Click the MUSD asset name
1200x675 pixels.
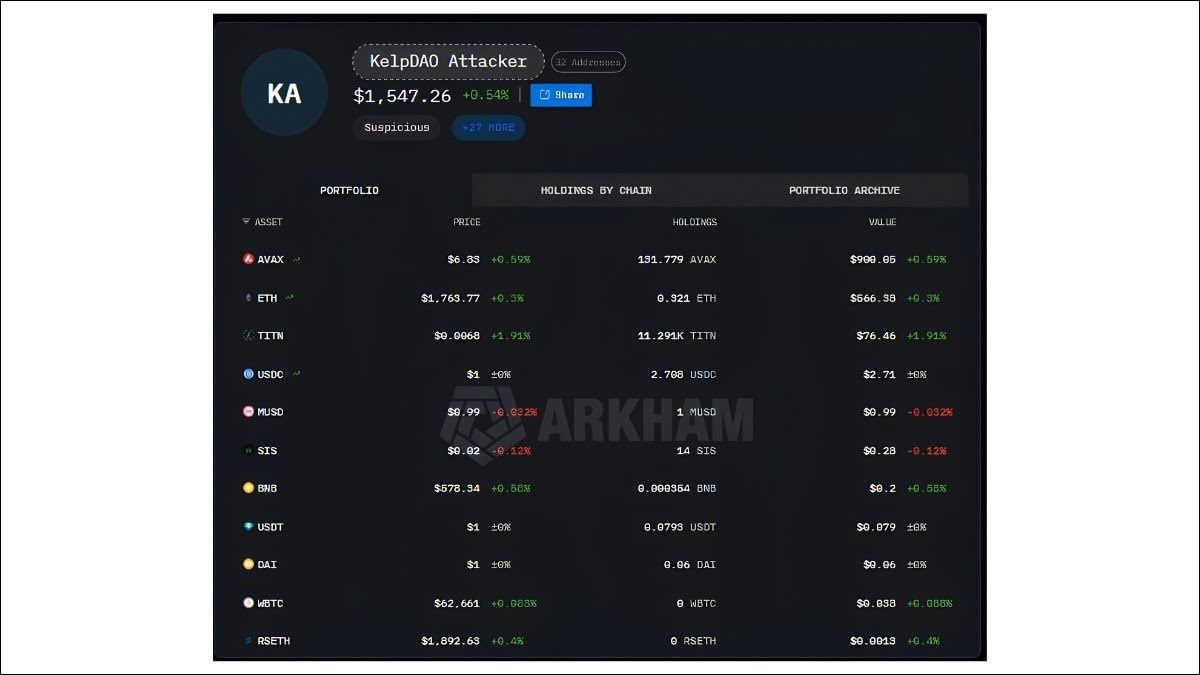pyautogui.click(x=271, y=412)
